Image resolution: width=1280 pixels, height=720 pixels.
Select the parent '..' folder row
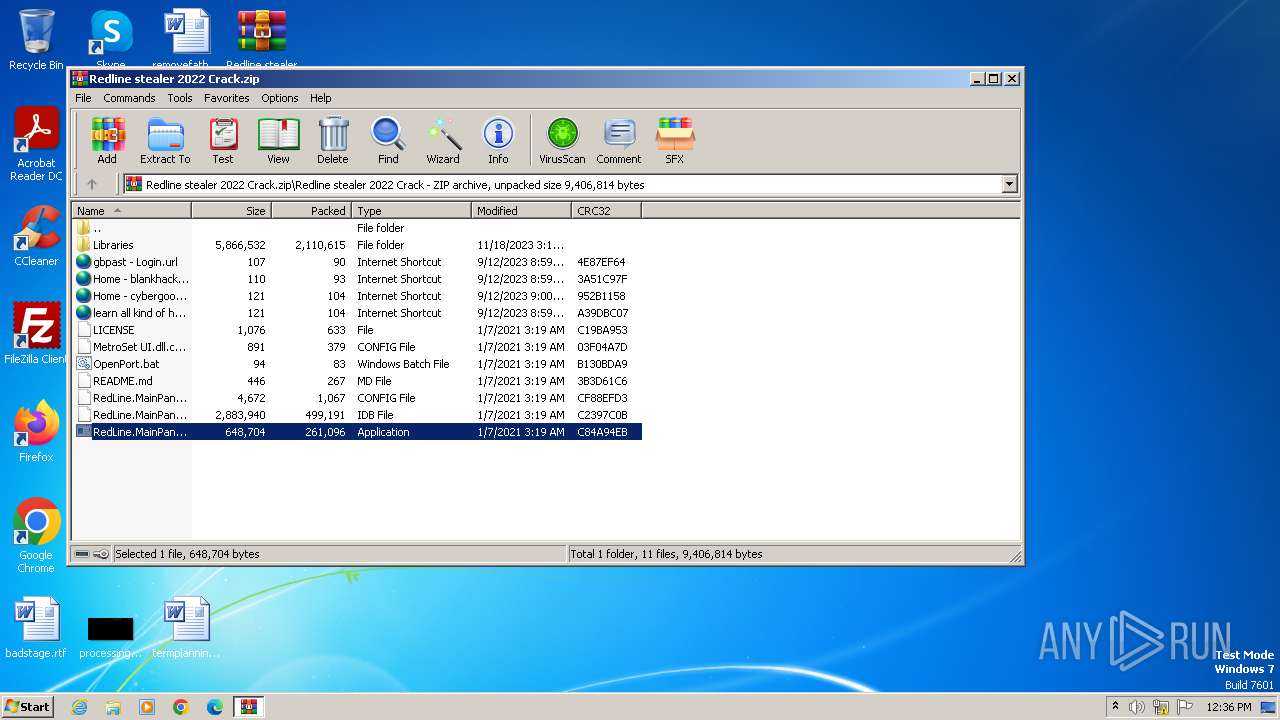pyautogui.click(x=357, y=228)
